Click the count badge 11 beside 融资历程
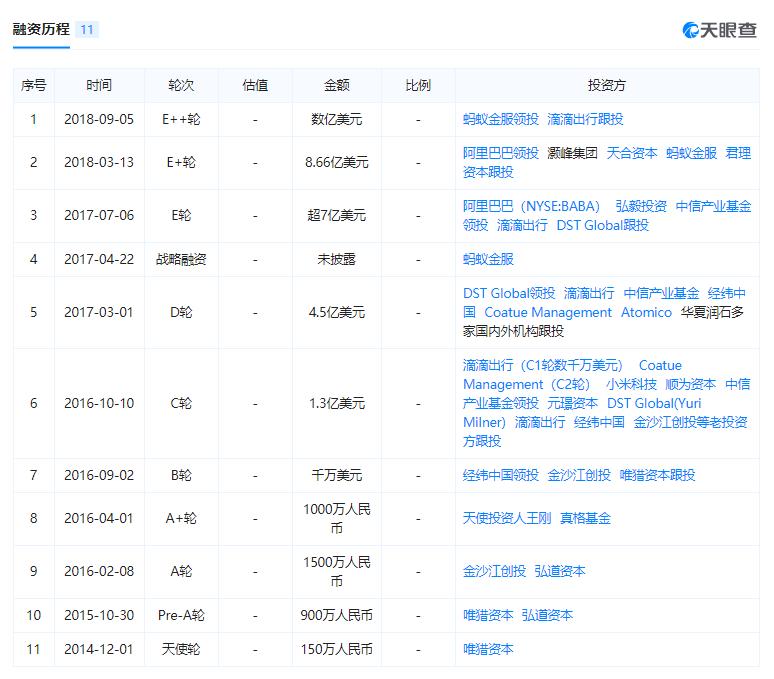 coord(87,30)
